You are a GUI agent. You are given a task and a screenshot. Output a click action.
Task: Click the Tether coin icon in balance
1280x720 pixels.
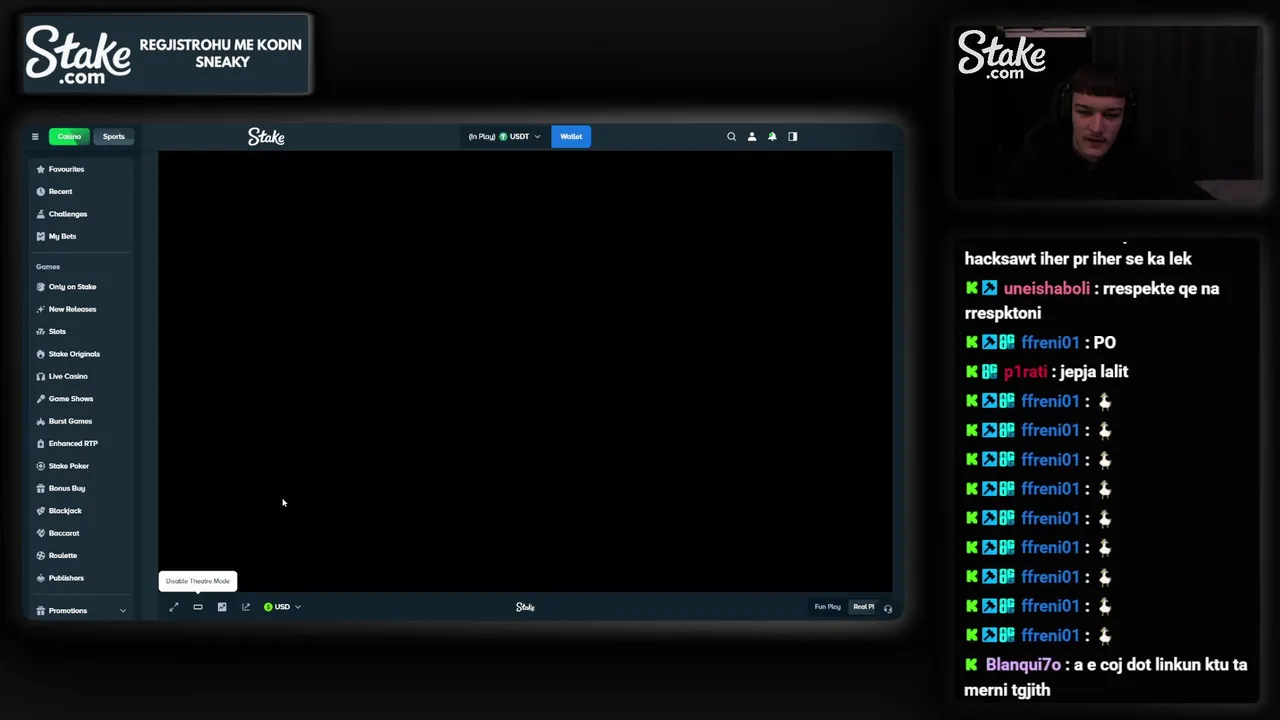[x=503, y=137]
